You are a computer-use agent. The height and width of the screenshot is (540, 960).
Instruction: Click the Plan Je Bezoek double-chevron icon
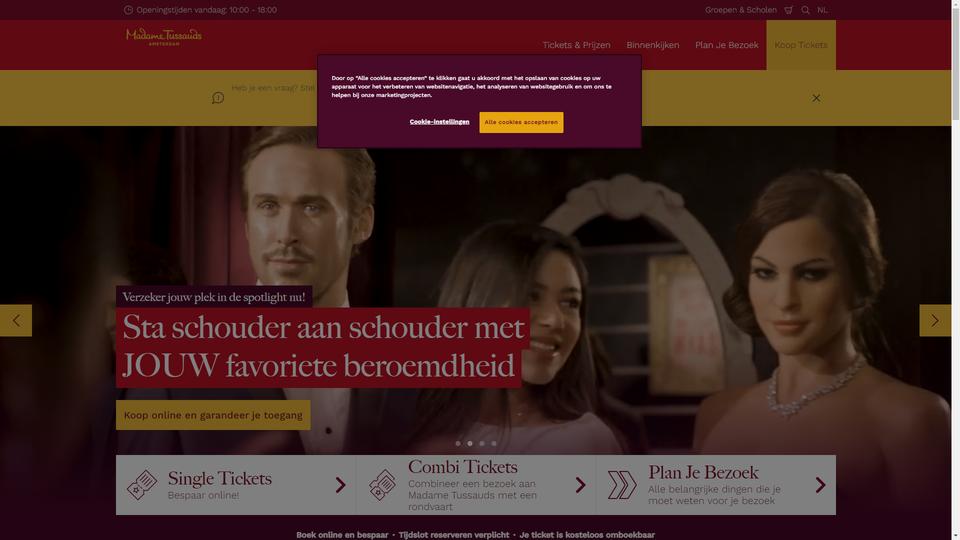622,485
